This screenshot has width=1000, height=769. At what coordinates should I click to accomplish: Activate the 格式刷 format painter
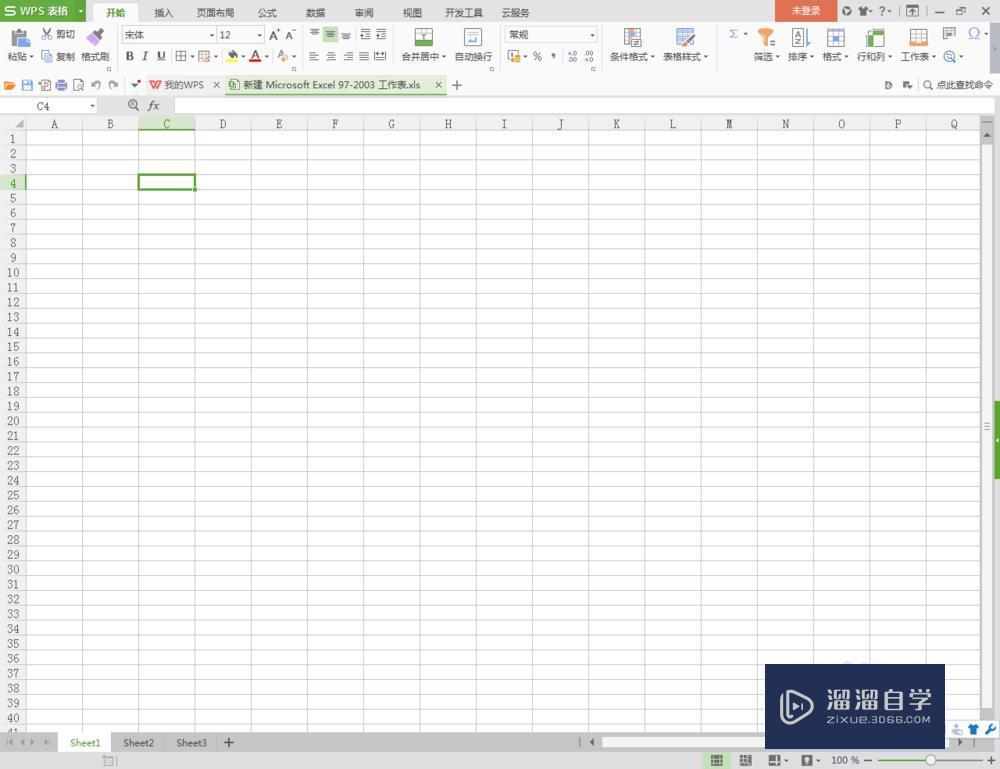click(95, 45)
